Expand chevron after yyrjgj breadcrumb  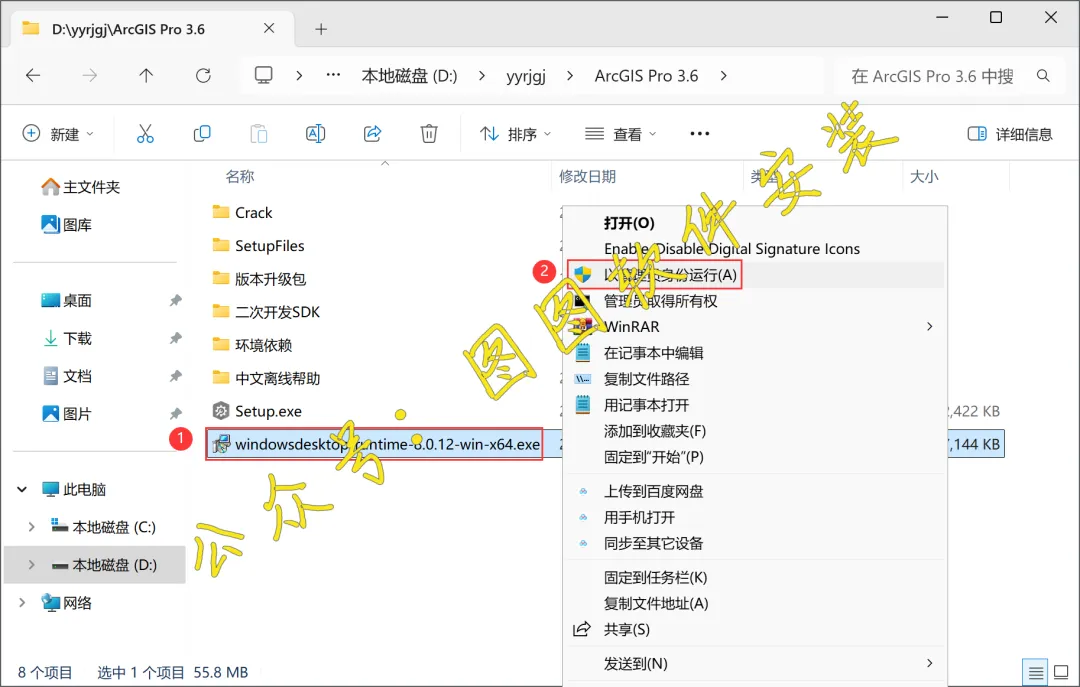[570, 76]
